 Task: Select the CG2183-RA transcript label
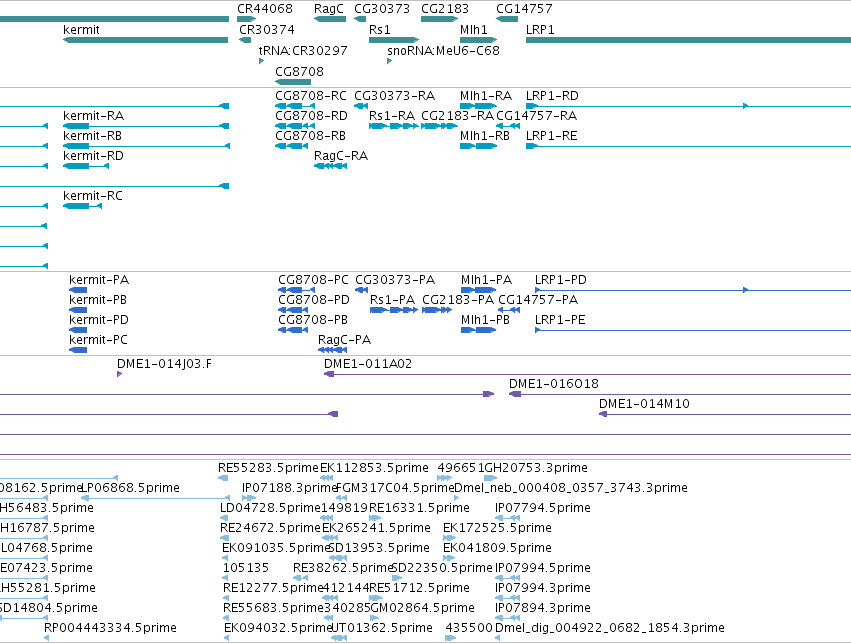[x=458, y=116]
